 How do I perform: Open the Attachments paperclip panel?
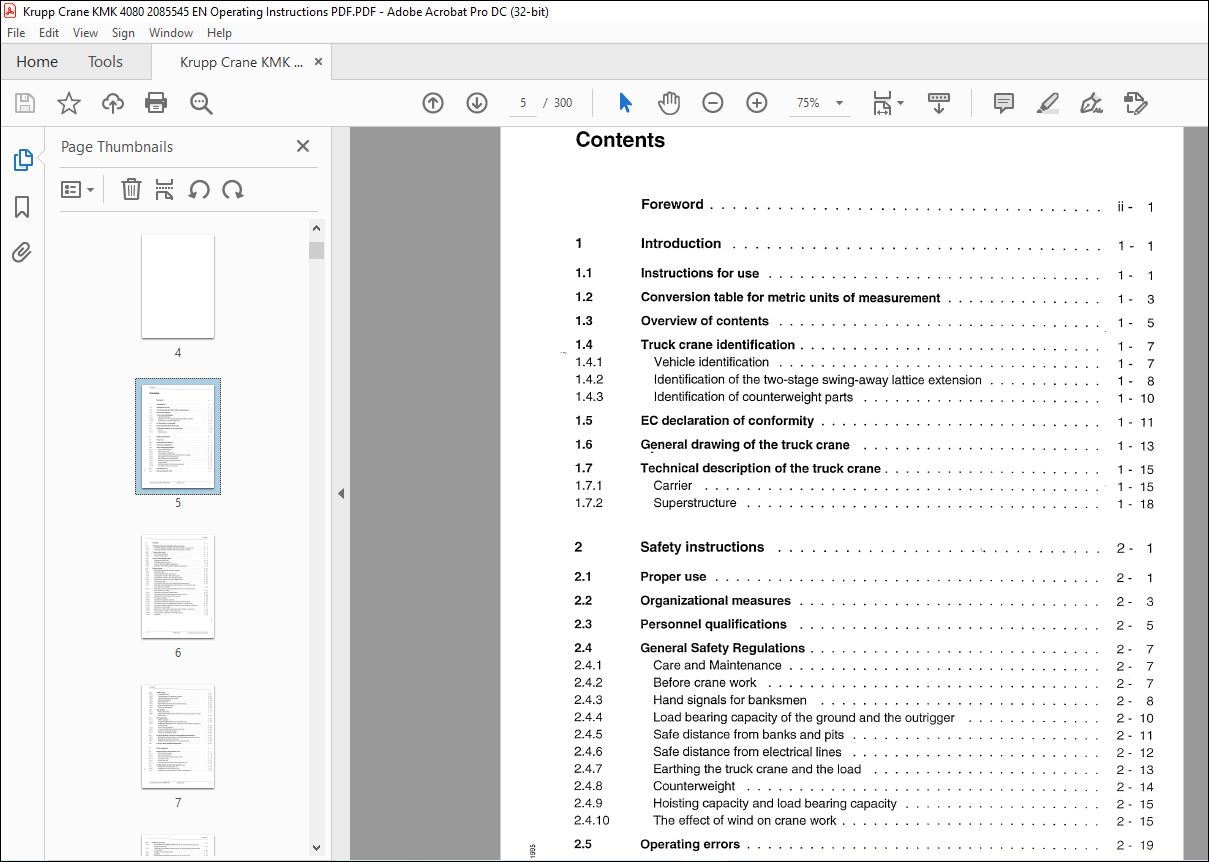[22, 252]
